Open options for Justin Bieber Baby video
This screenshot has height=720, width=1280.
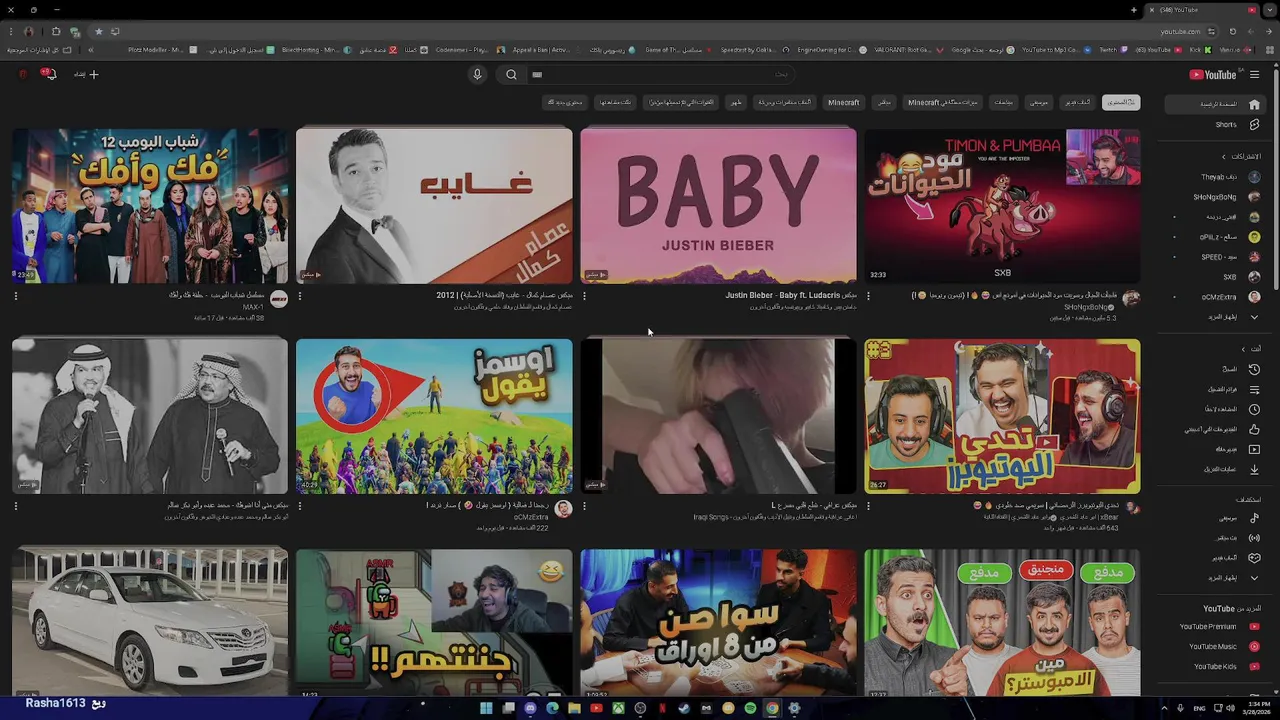[584, 296]
